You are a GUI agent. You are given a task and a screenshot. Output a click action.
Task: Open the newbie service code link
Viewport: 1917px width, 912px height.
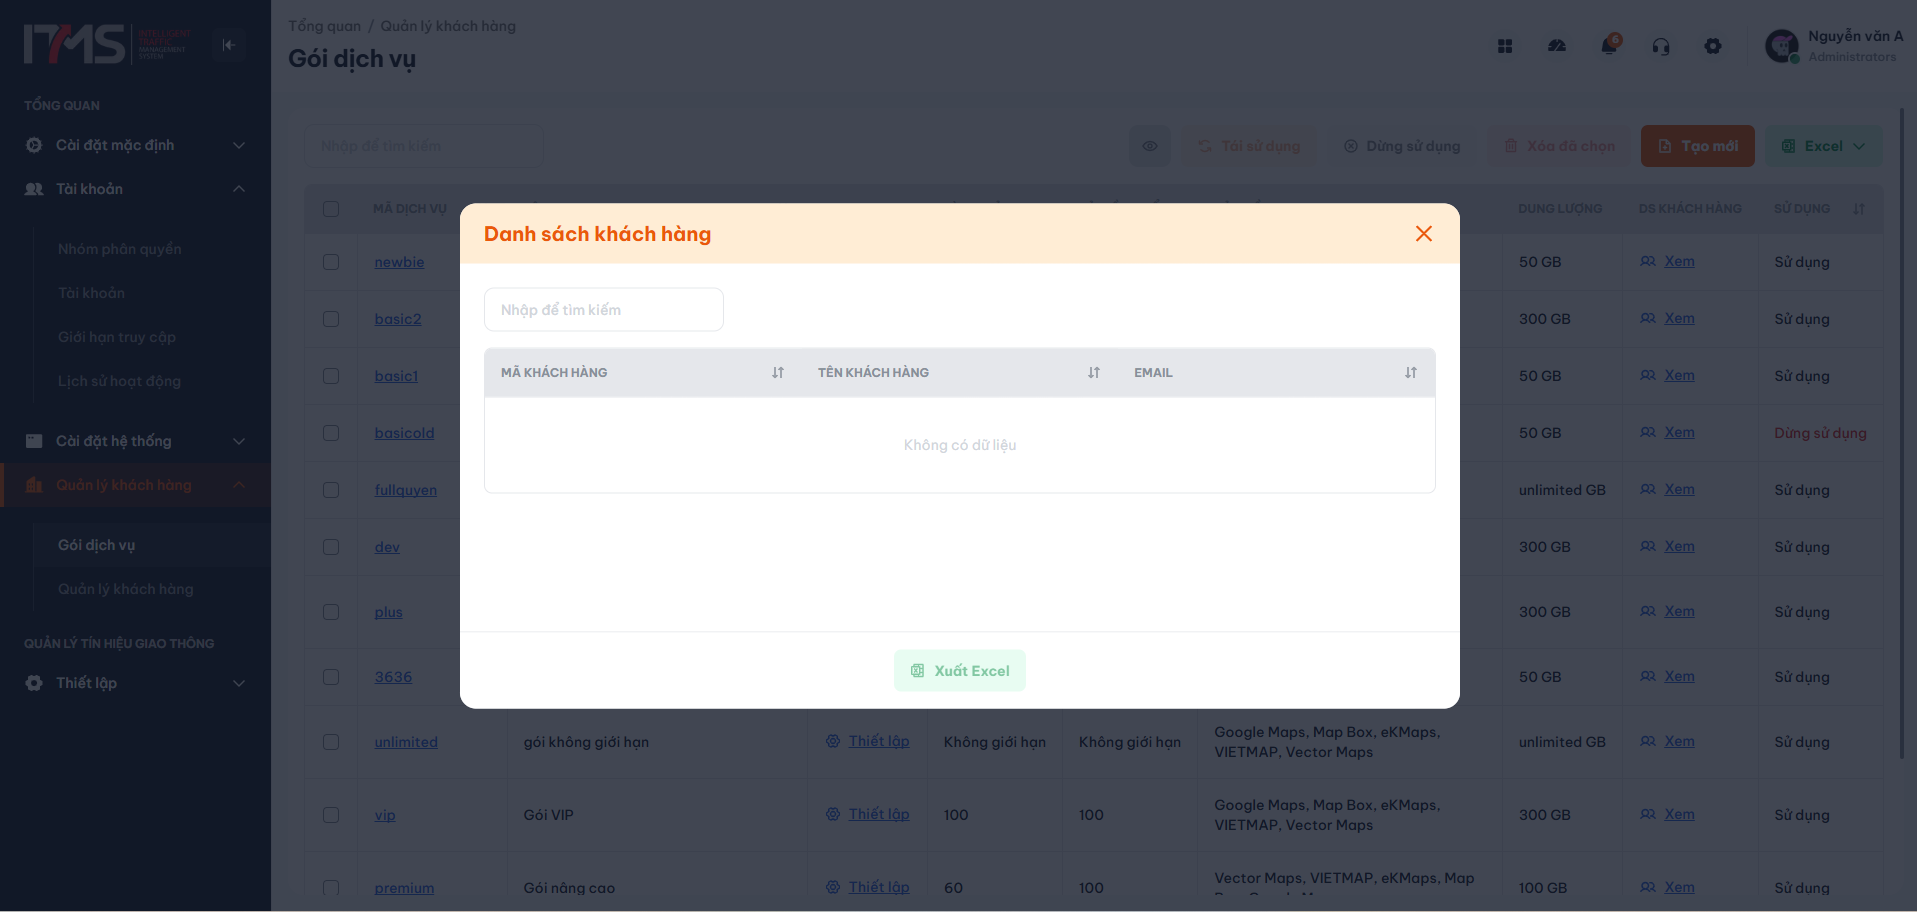(x=400, y=262)
